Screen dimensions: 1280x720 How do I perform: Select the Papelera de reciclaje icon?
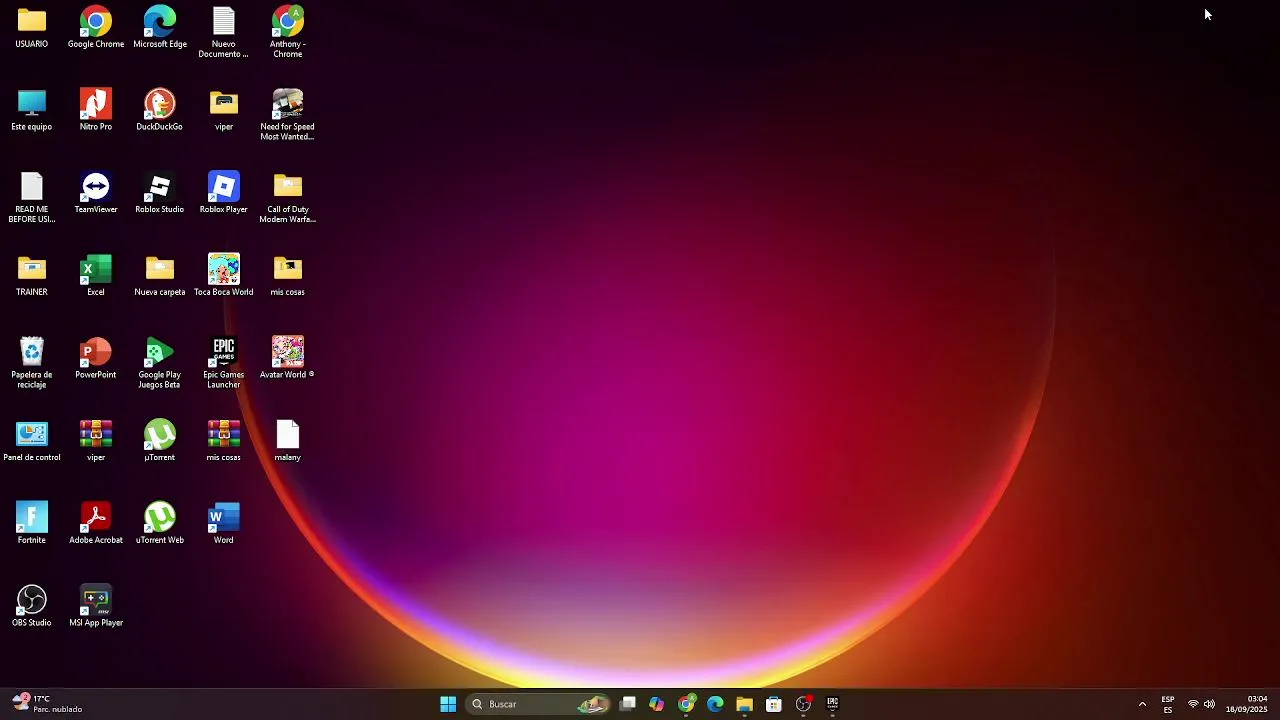click(31, 363)
